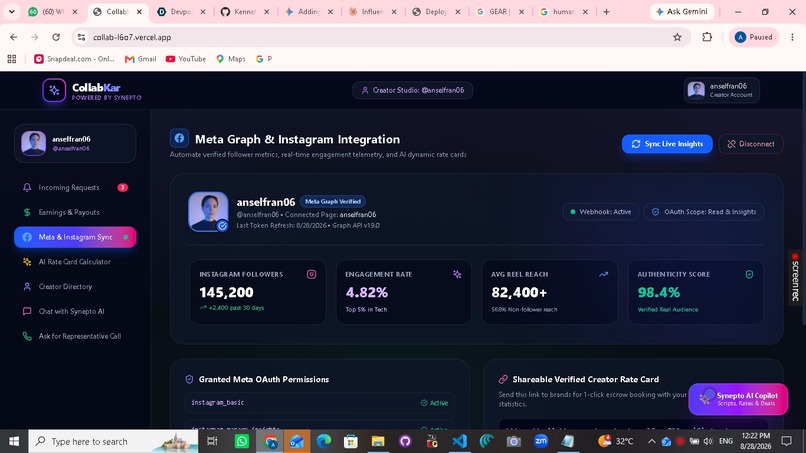Click incoming requests badge showing 3

[122, 188]
